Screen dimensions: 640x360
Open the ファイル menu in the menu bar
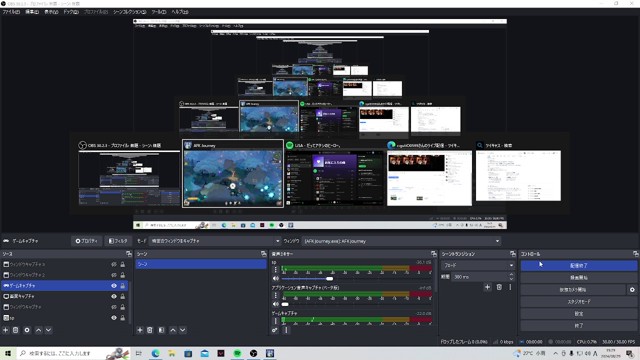point(11,12)
